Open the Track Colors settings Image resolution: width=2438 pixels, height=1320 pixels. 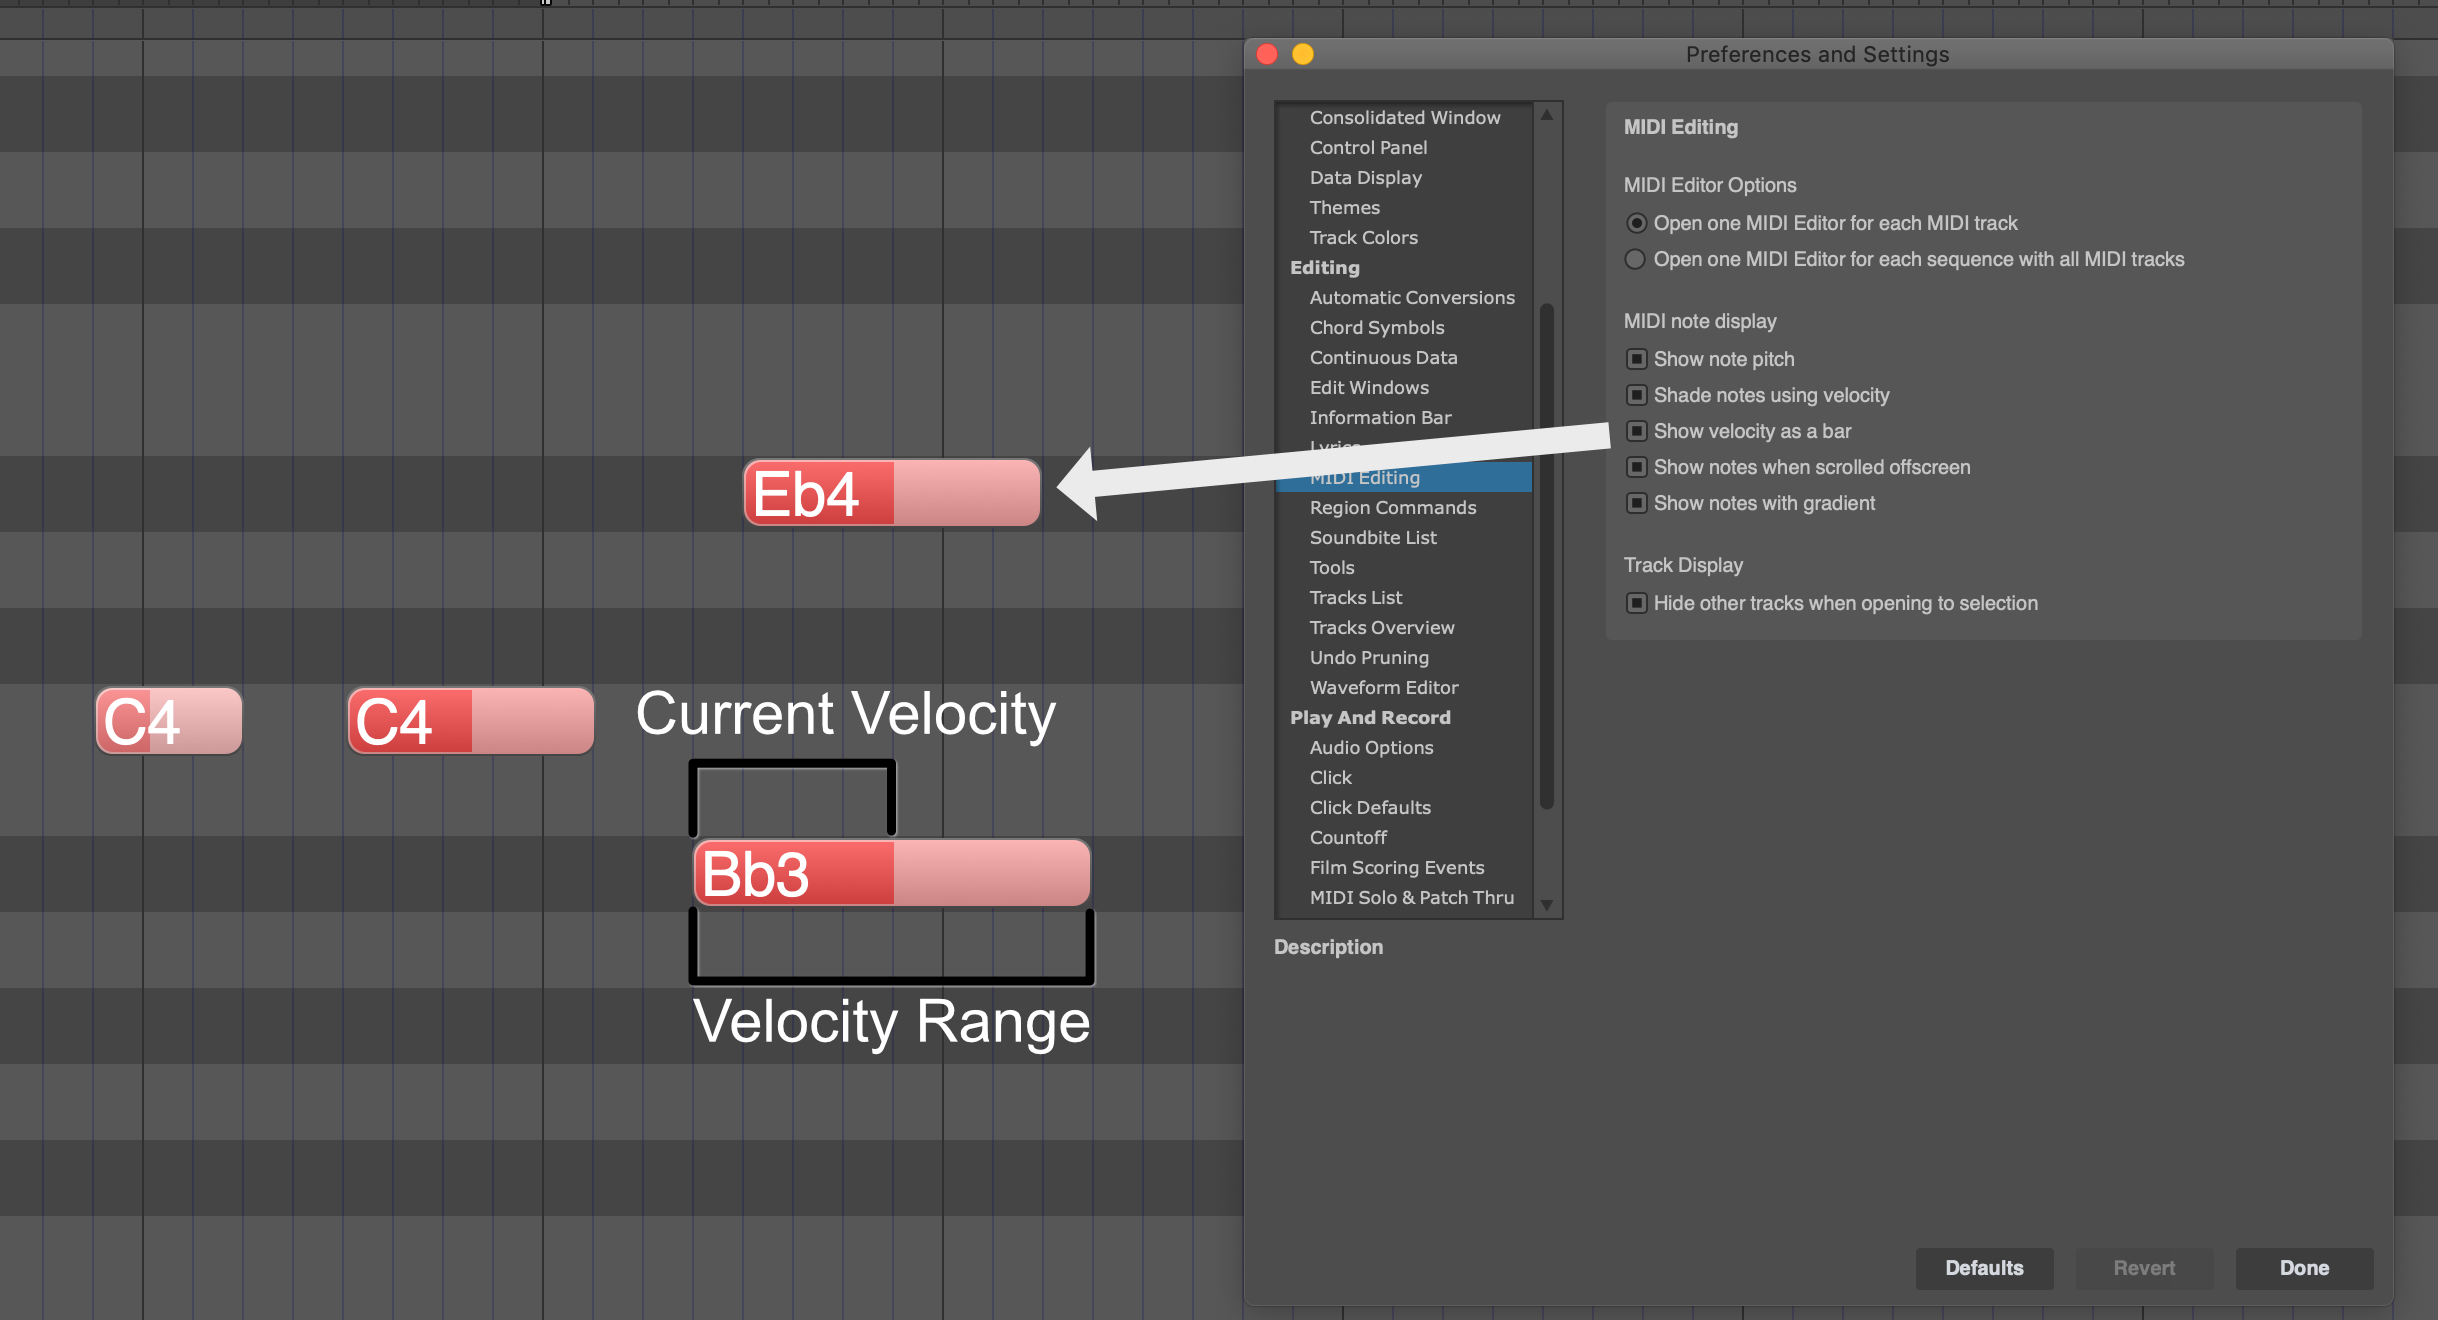point(1362,237)
